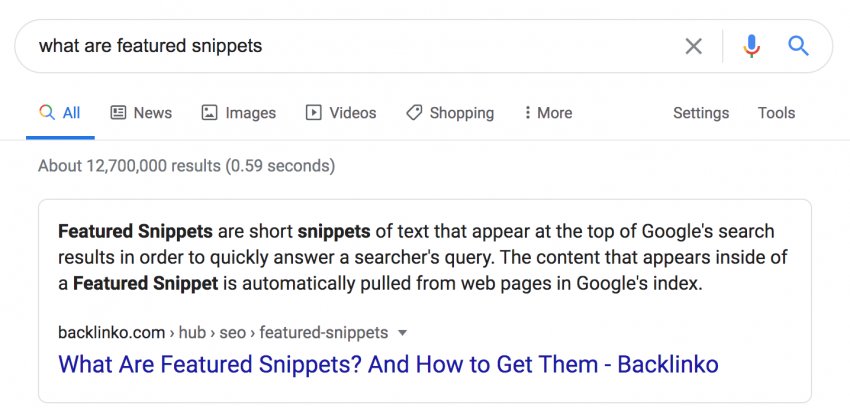Click the backlinko.com breadcrumb URL
Screen dimensions: 850x408
click(x=225, y=332)
